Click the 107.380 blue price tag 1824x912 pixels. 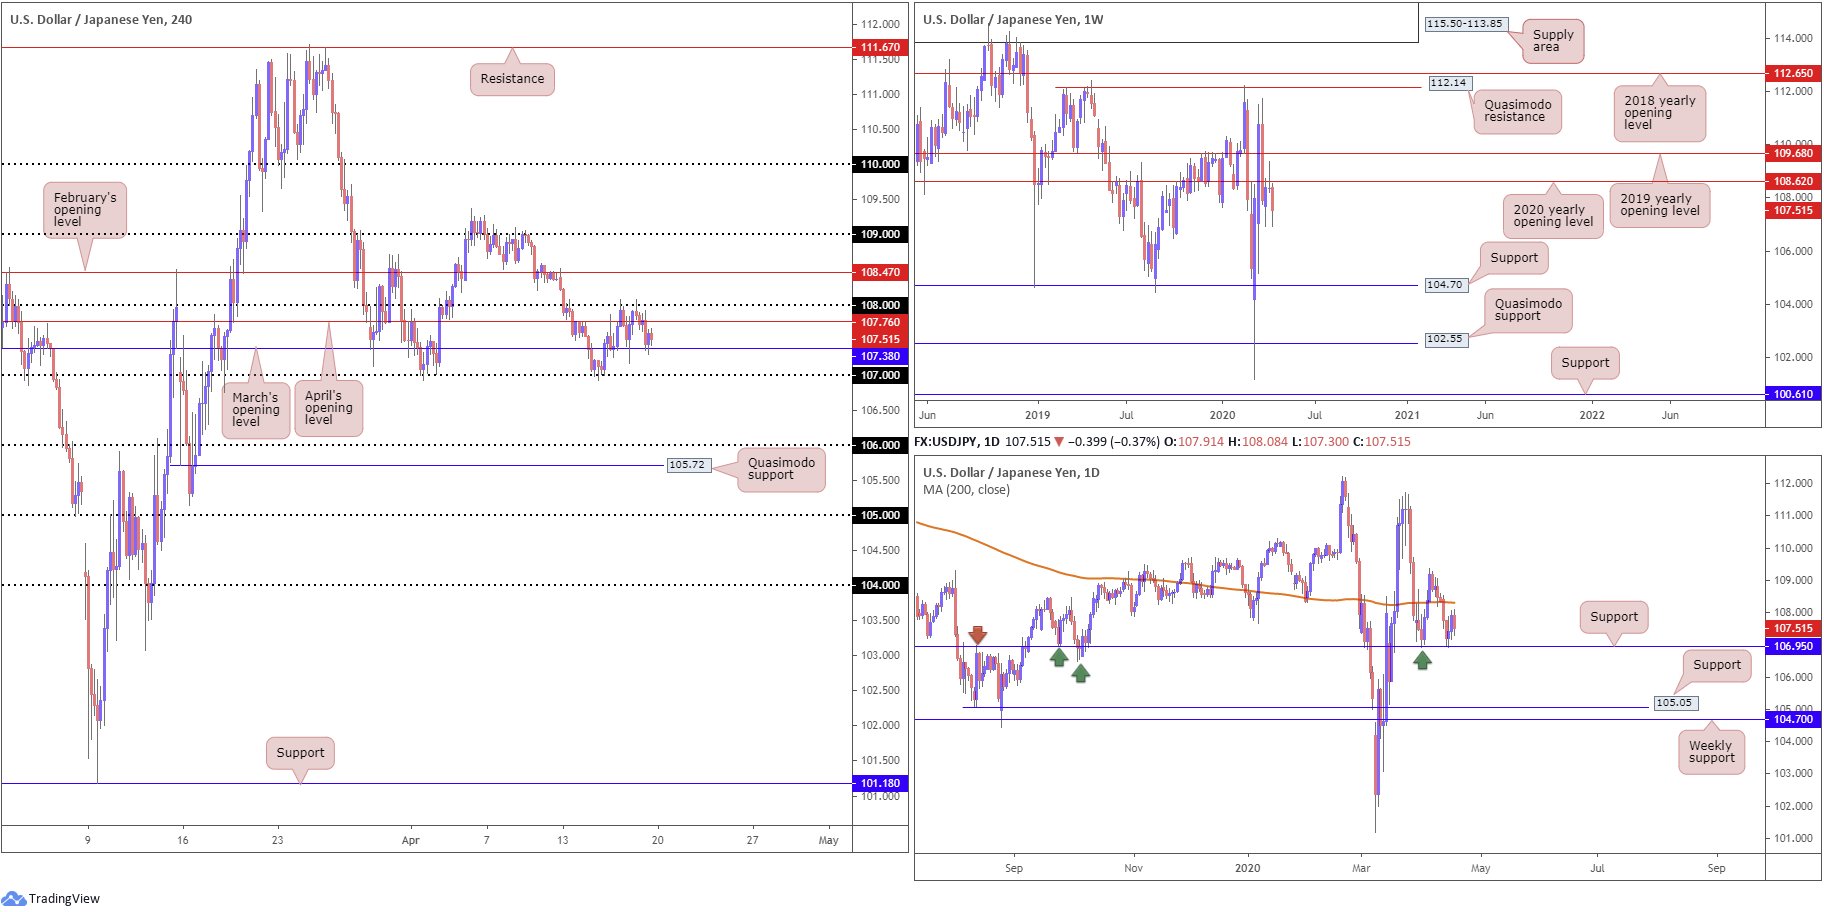(x=880, y=356)
